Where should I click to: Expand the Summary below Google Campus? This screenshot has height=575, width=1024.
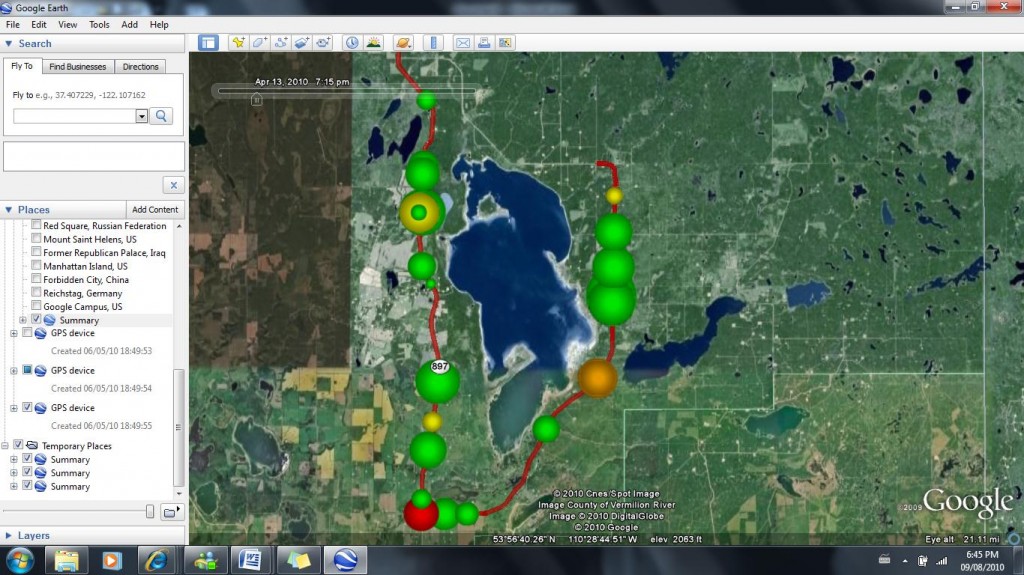[x=23, y=320]
